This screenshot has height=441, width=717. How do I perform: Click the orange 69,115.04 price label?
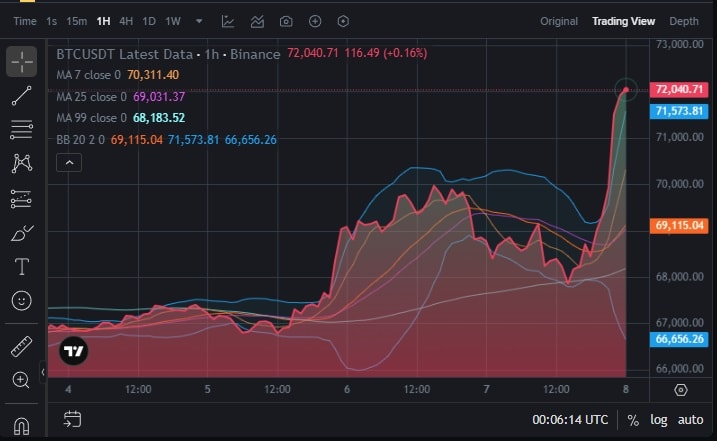point(679,226)
